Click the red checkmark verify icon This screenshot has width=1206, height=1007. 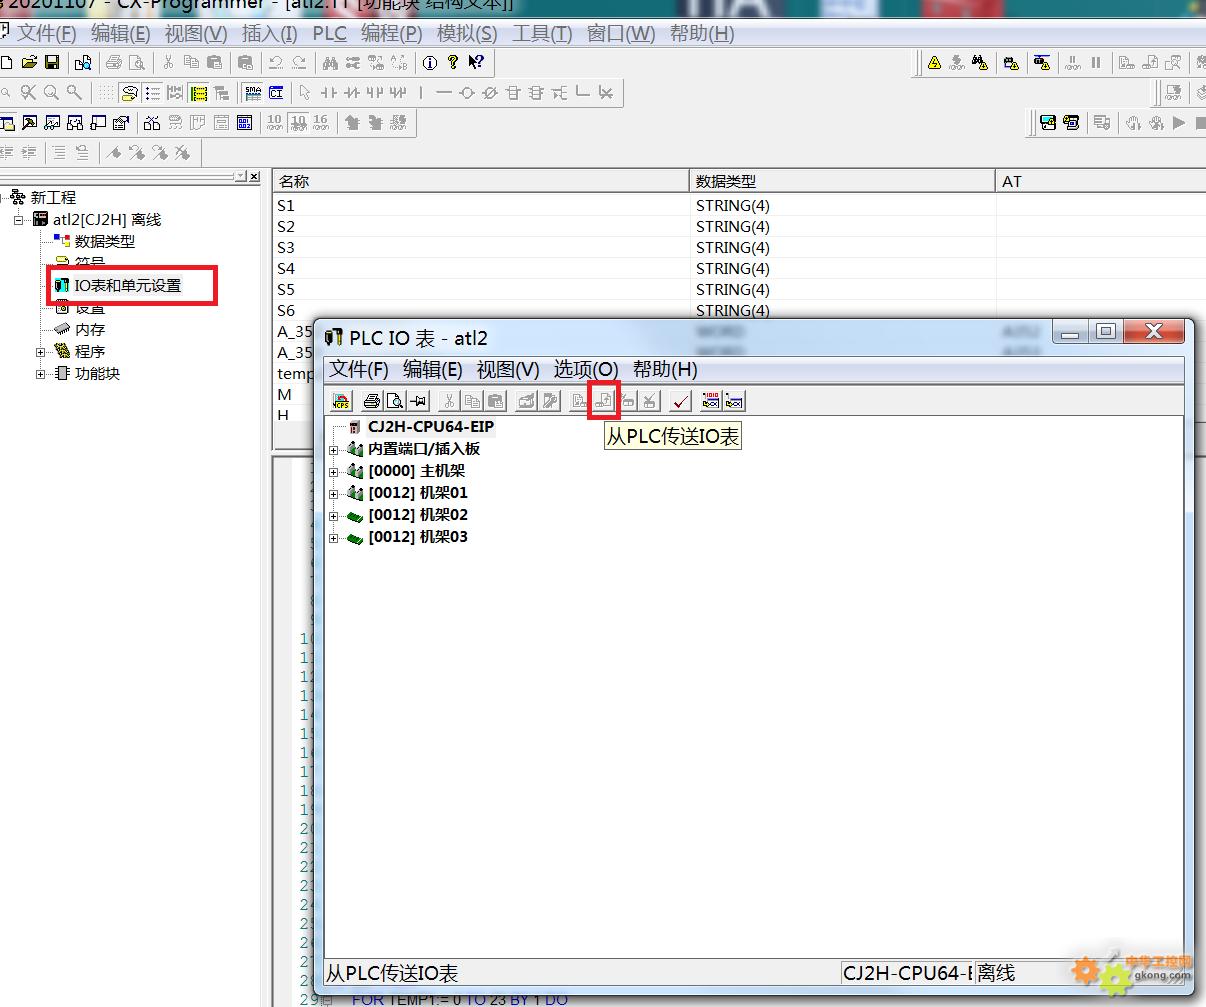681,401
